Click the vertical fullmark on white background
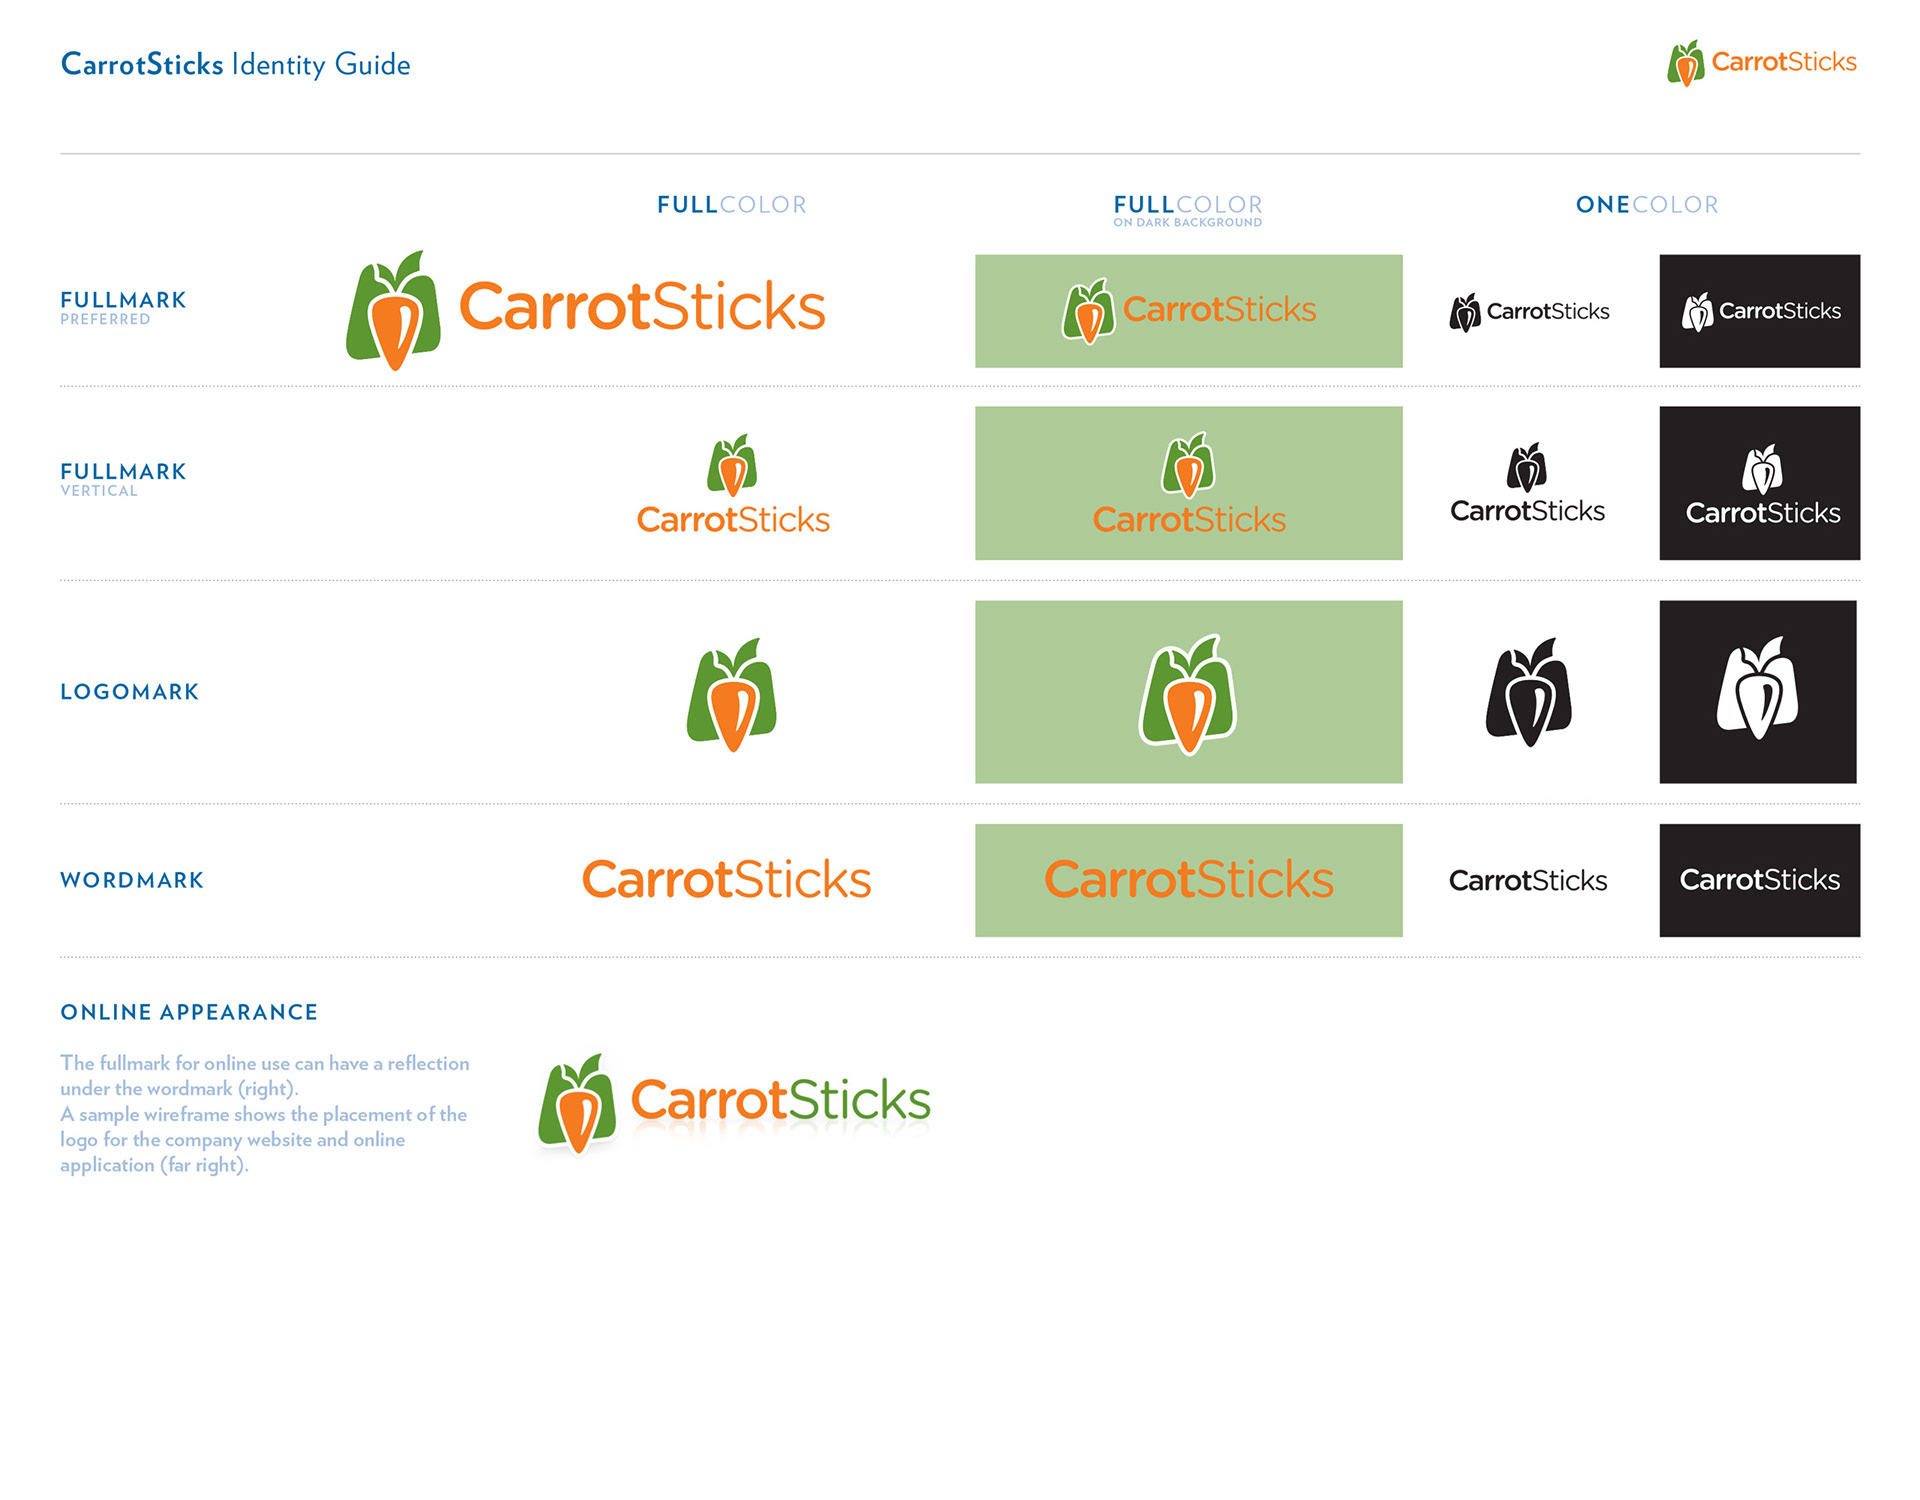Viewport: 1920px width, 1500px height. [x=733, y=485]
